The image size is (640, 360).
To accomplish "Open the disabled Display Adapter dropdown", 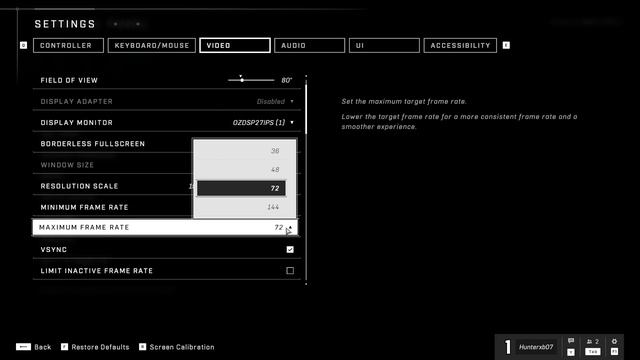I will point(275,101).
